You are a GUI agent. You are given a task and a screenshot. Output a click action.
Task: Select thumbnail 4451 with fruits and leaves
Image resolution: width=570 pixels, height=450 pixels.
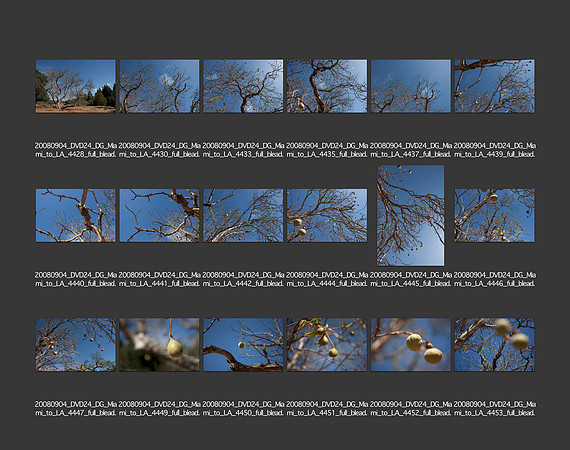tap(327, 345)
